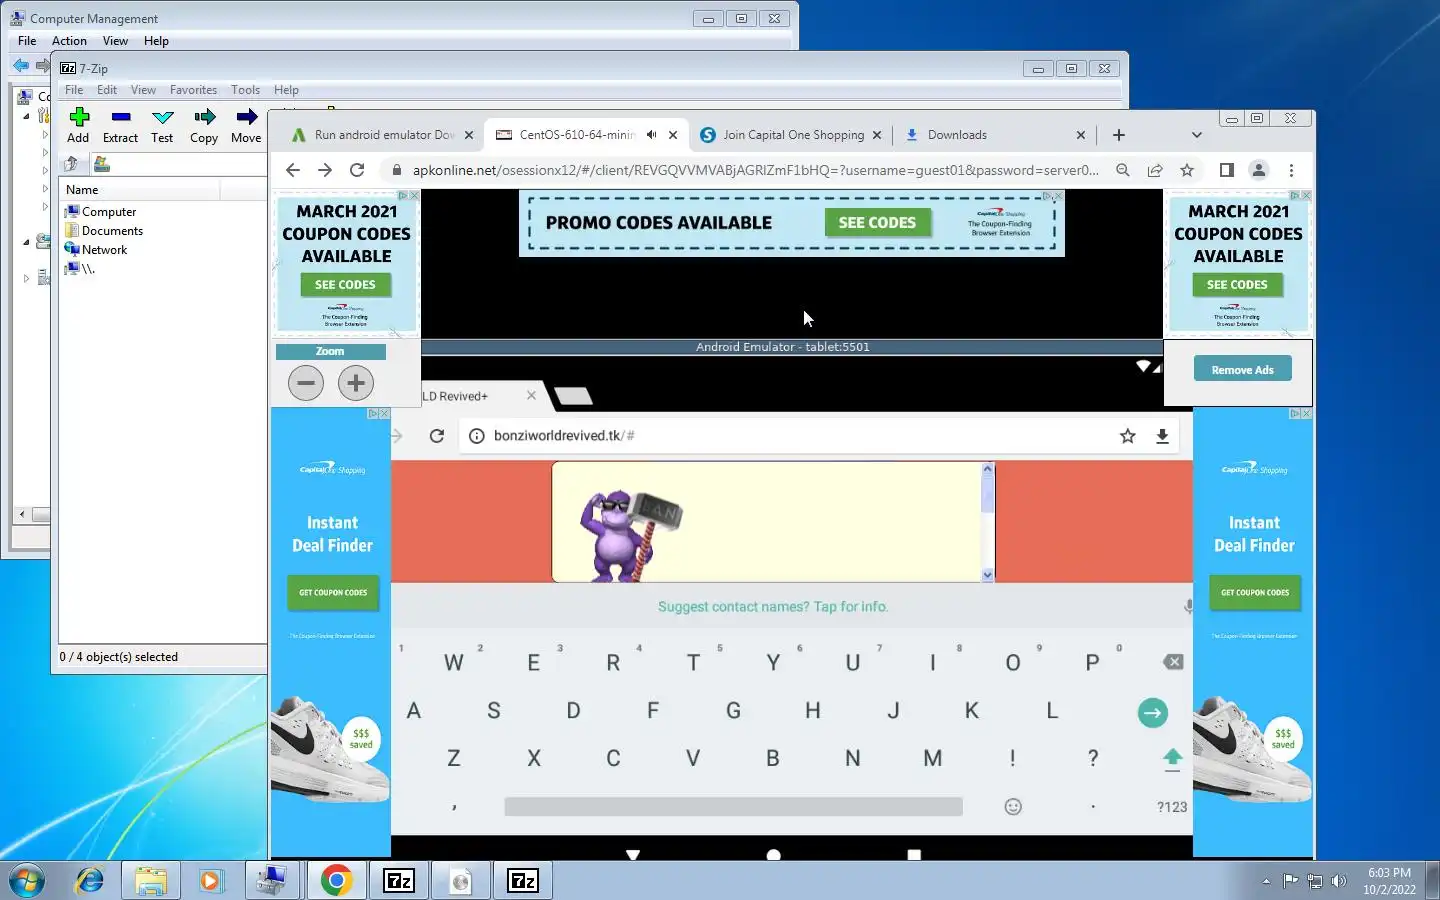Go back in Chrome browser
The width and height of the screenshot is (1440, 900).
pyautogui.click(x=293, y=170)
